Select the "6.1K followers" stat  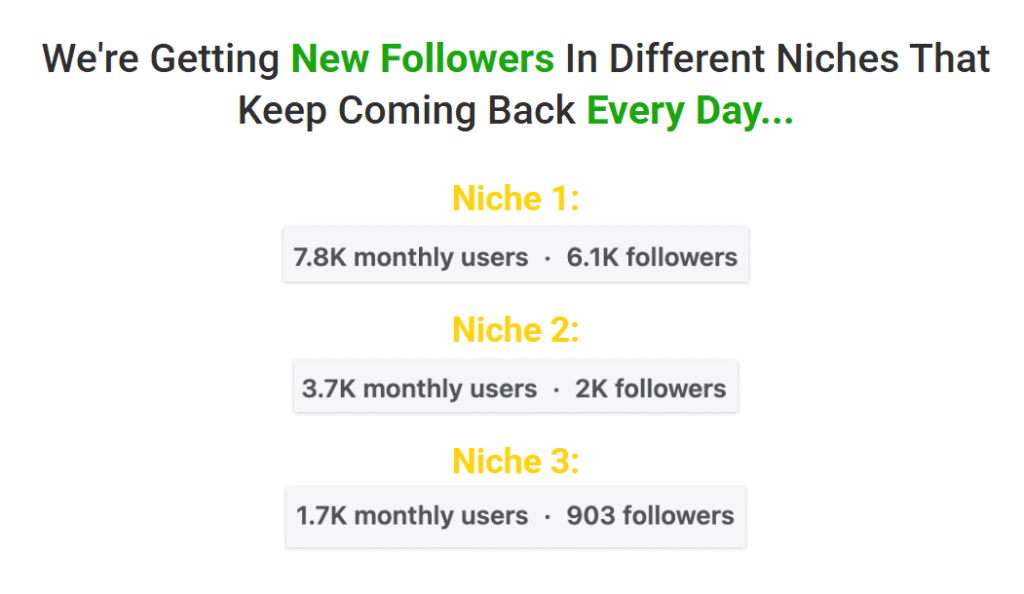[x=652, y=258]
